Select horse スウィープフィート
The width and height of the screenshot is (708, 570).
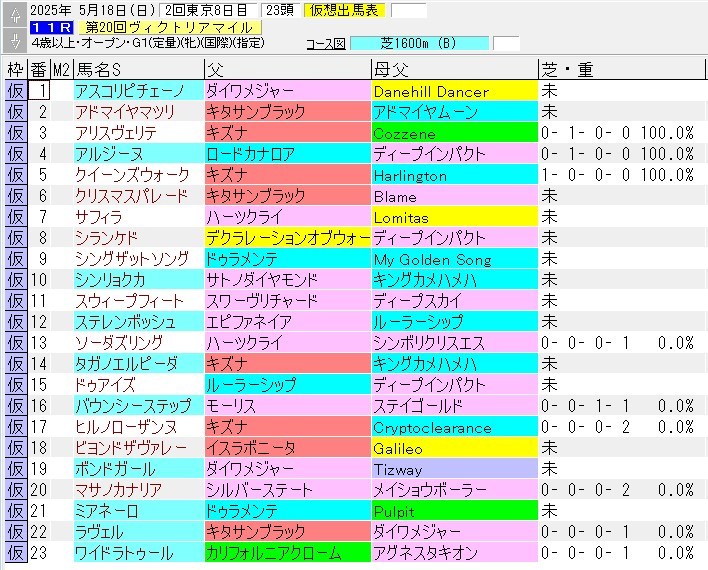pyautogui.click(x=139, y=301)
